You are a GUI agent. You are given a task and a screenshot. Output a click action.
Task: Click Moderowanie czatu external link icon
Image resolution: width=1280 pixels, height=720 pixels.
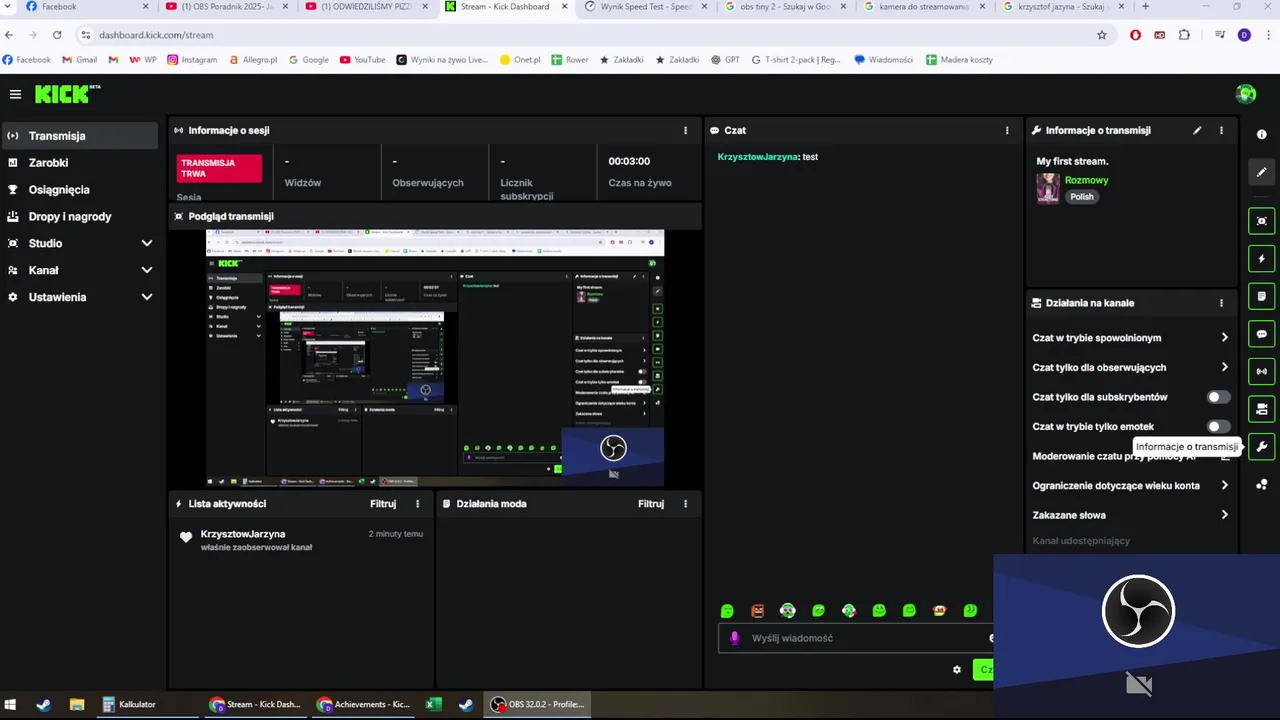1225,456
